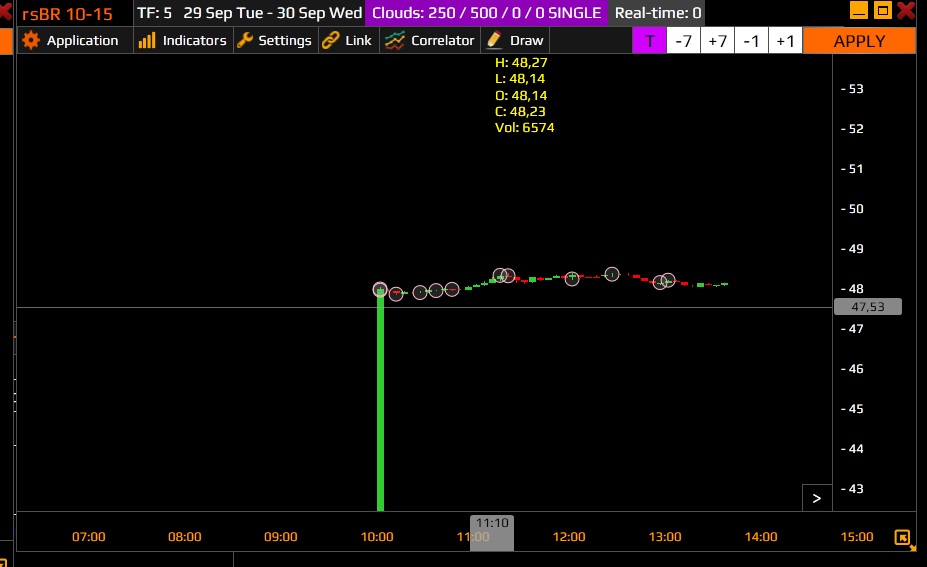The height and width of the screenshot is (567, 927).
Task: Click the Correlator chart lines icon
Action: click(394, 40)
